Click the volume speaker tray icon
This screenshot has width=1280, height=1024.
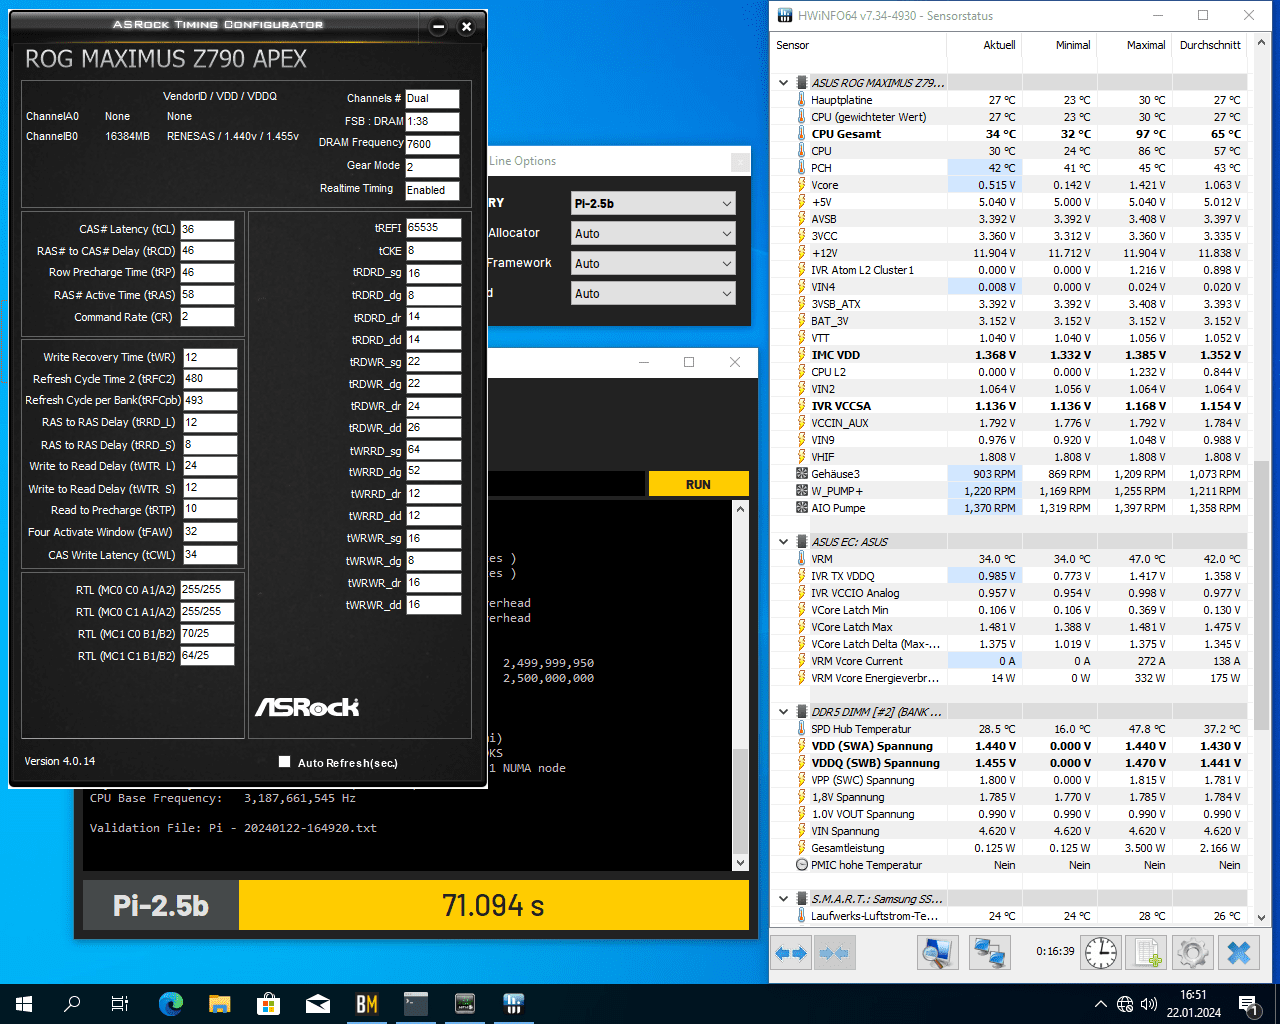1149,1004
